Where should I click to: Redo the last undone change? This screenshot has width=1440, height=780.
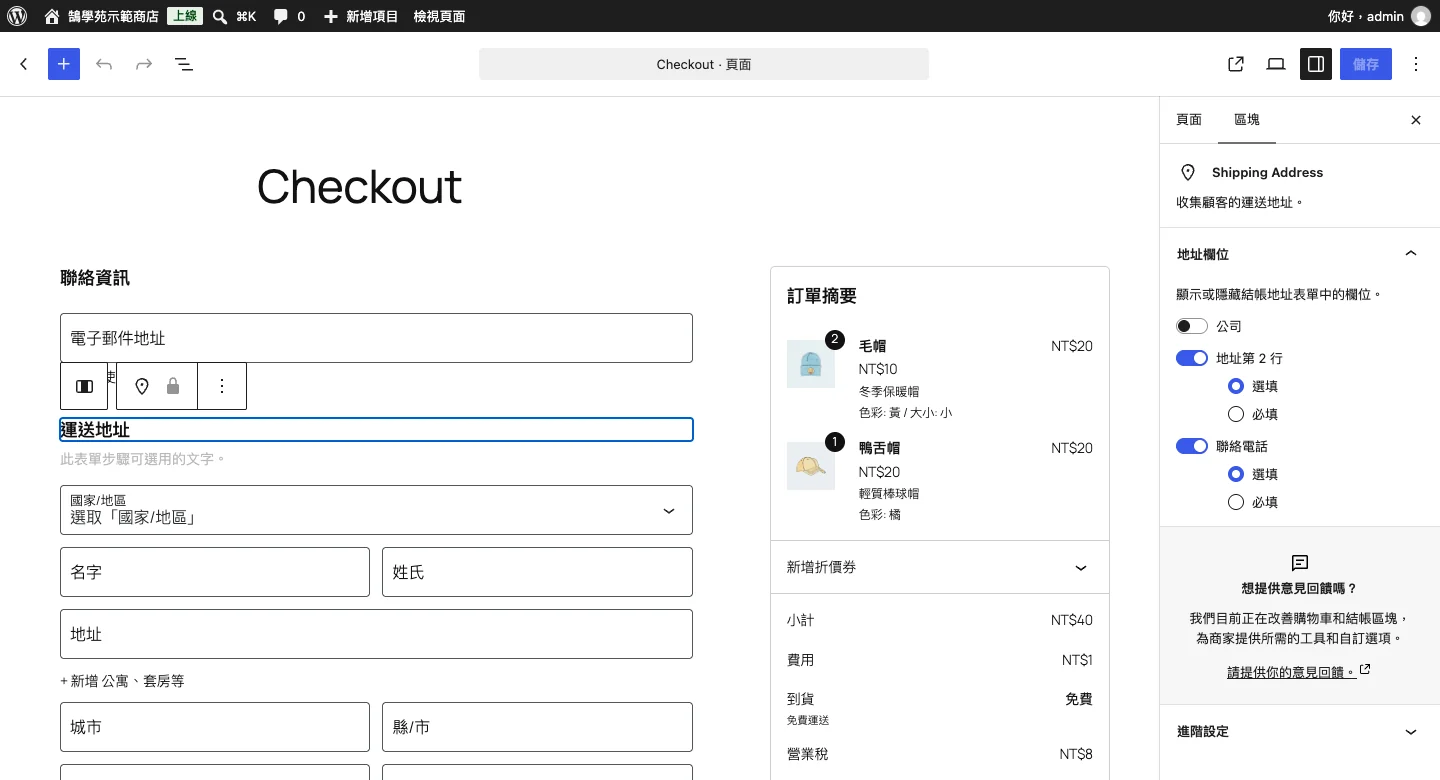144,64
